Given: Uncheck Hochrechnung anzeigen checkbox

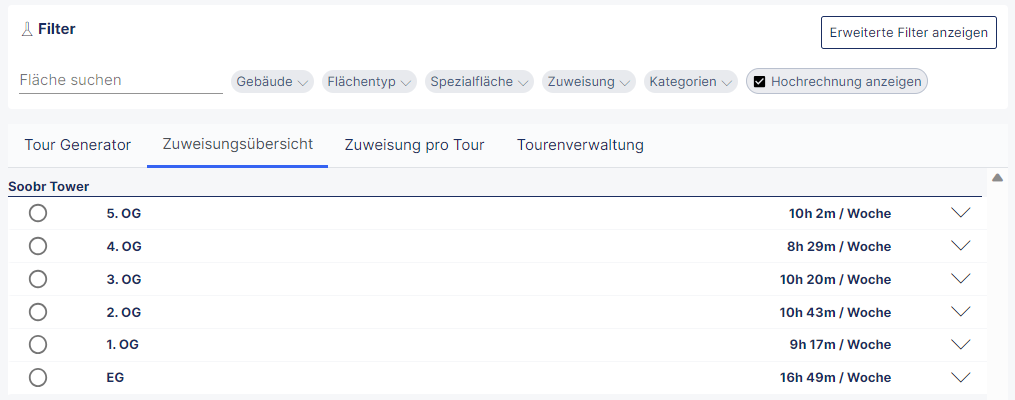Looking at the screenshot, I should 760,82.
